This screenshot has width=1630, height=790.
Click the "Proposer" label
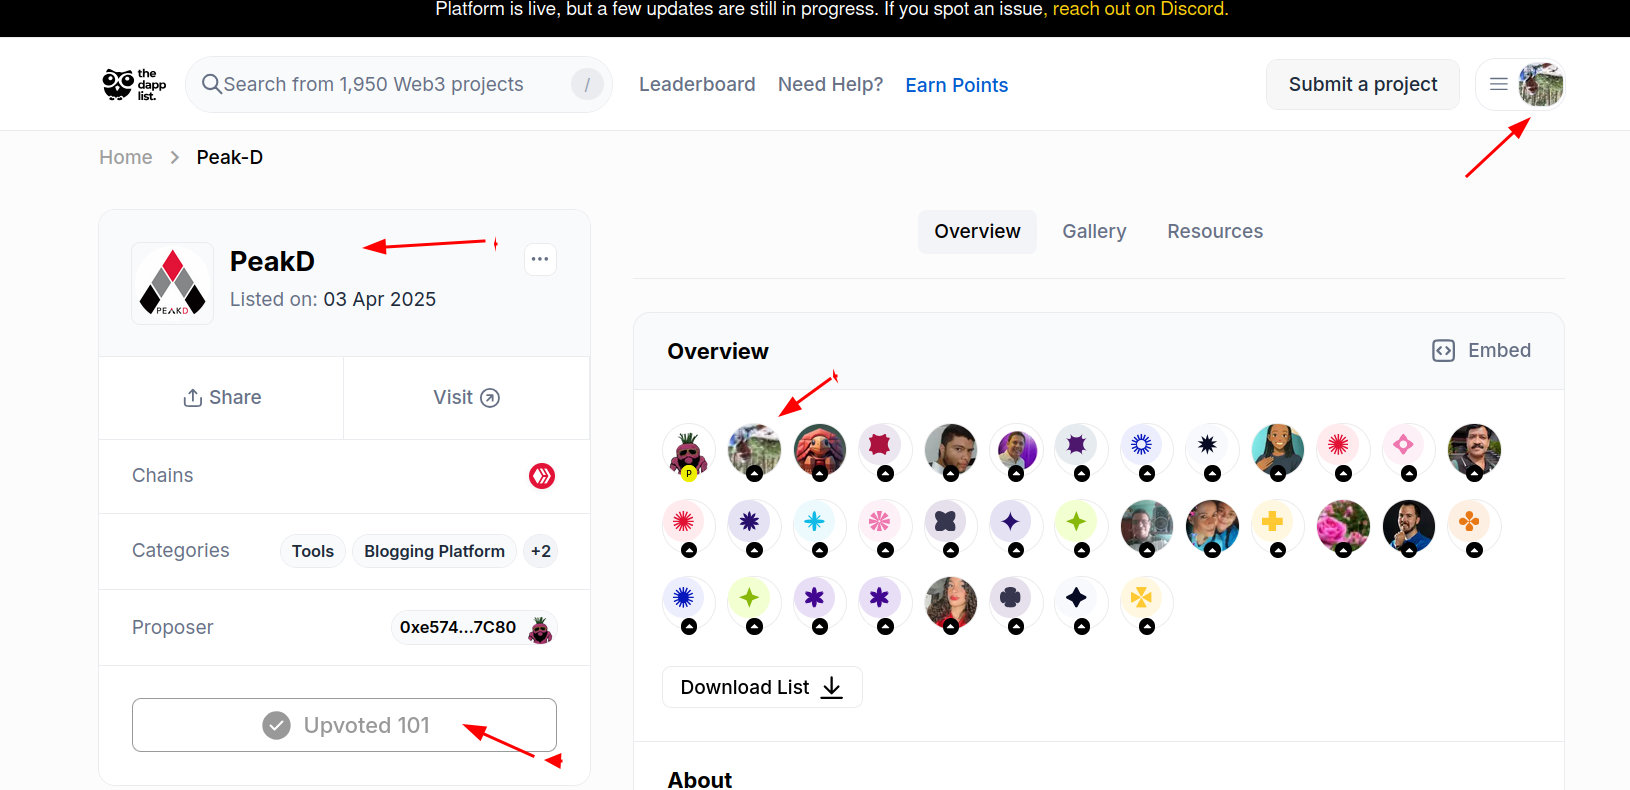point(173,628)
